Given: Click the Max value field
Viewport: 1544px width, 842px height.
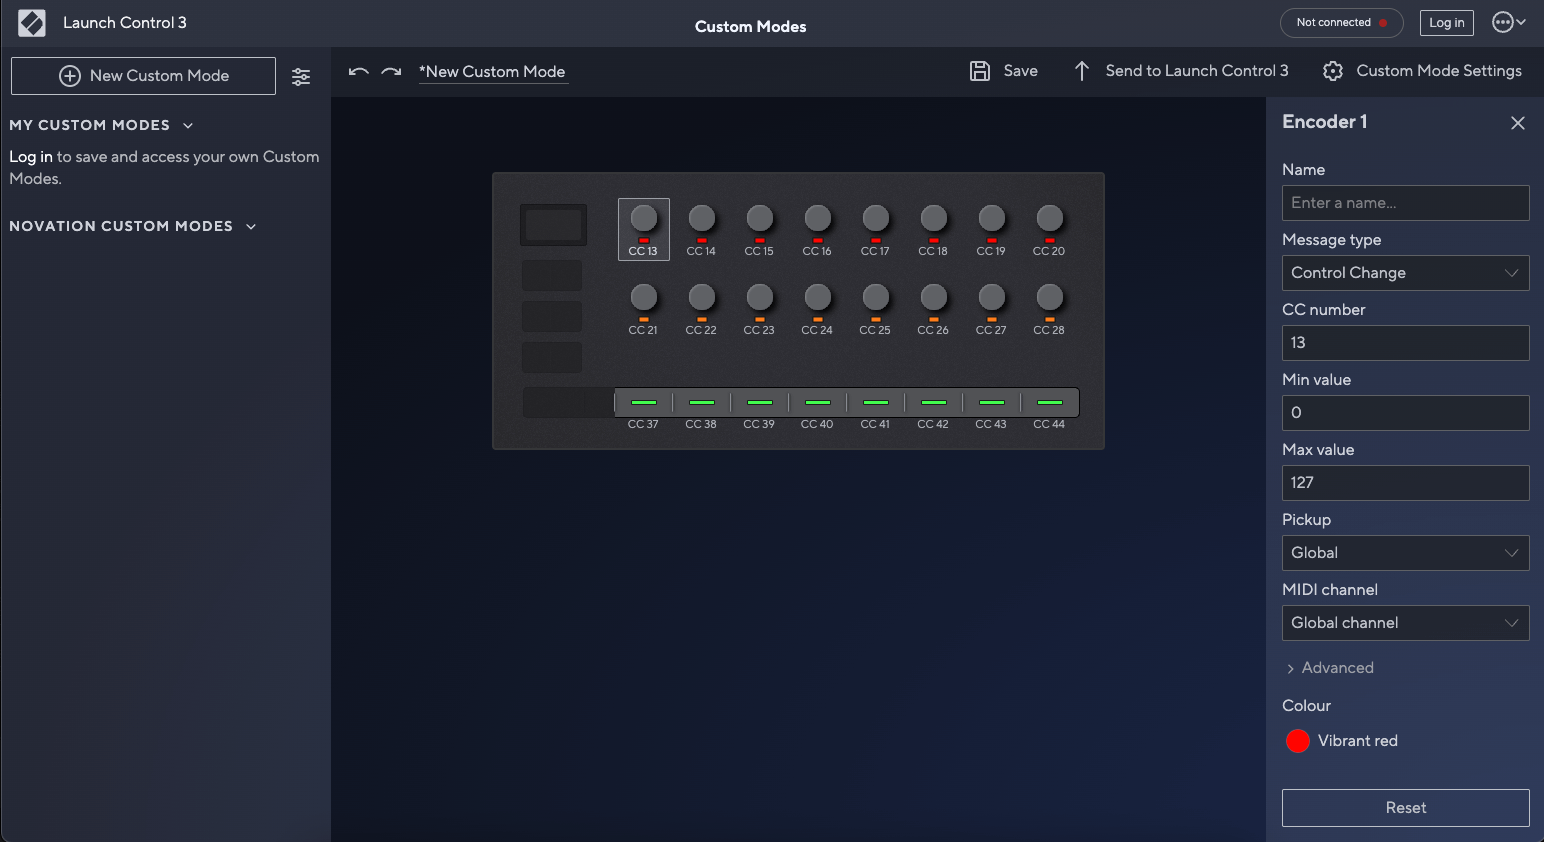Looking at the screenshot, I should (x=1405, y=483).
